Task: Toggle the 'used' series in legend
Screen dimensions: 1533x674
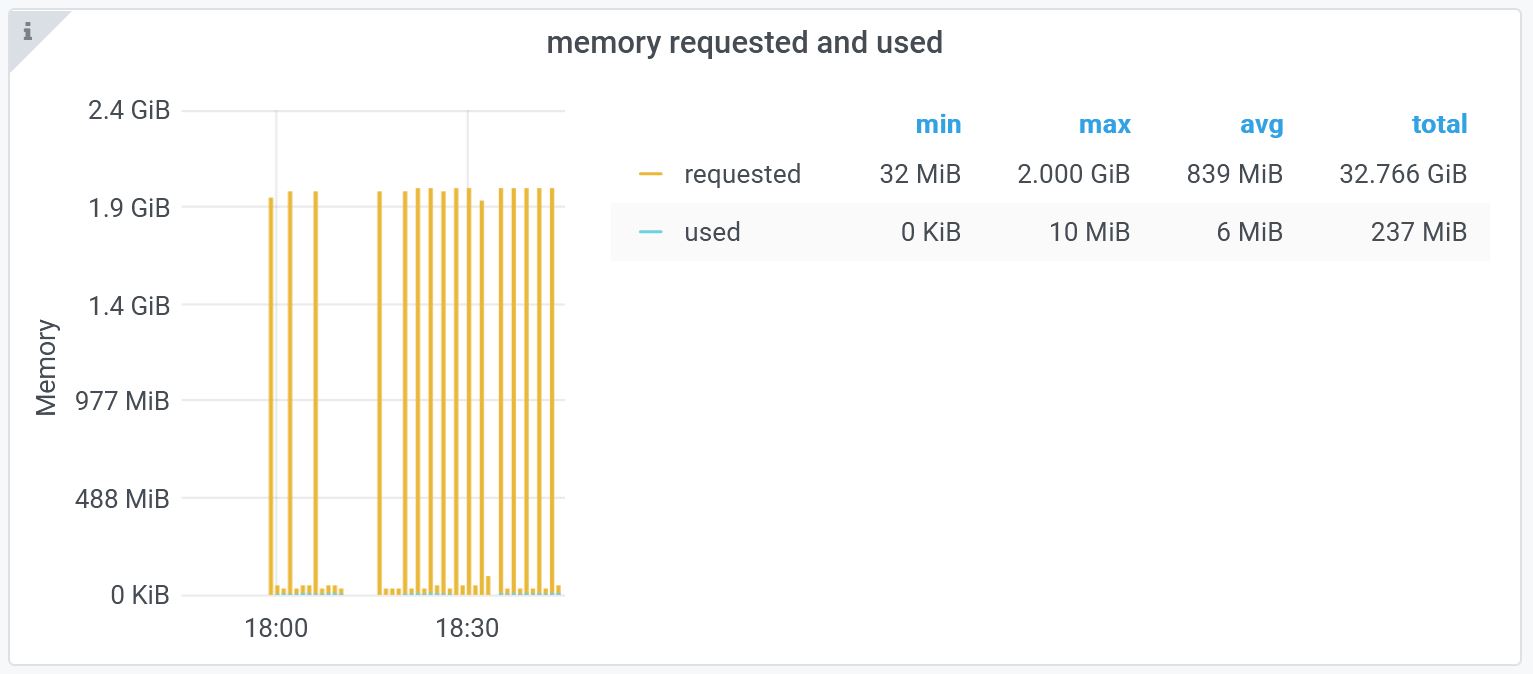Action: pos(712,233)
